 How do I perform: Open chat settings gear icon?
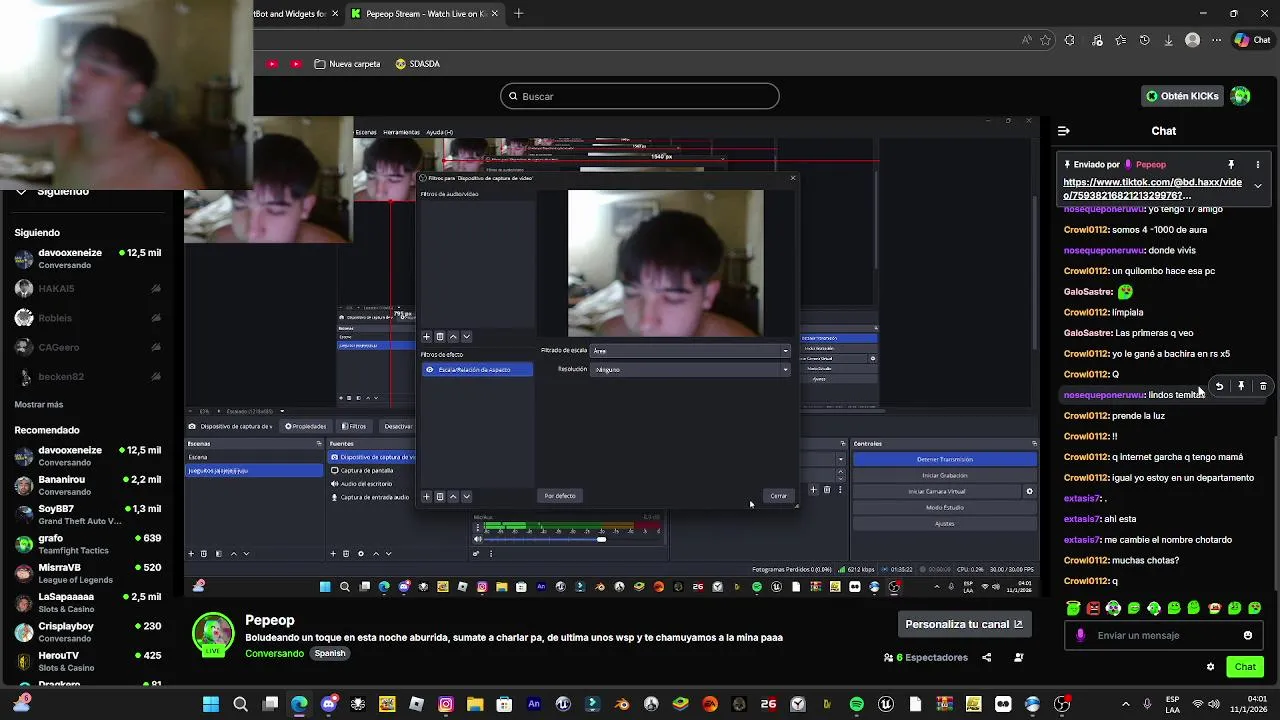(1210, 667)
